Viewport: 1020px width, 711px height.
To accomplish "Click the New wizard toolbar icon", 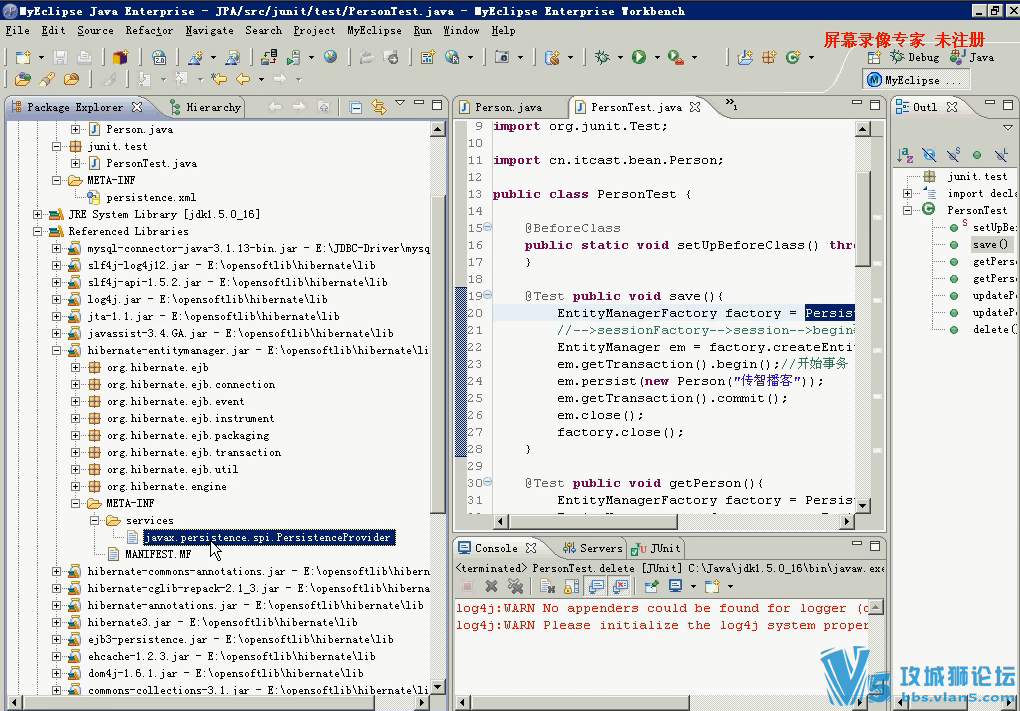I will (23, 57).
